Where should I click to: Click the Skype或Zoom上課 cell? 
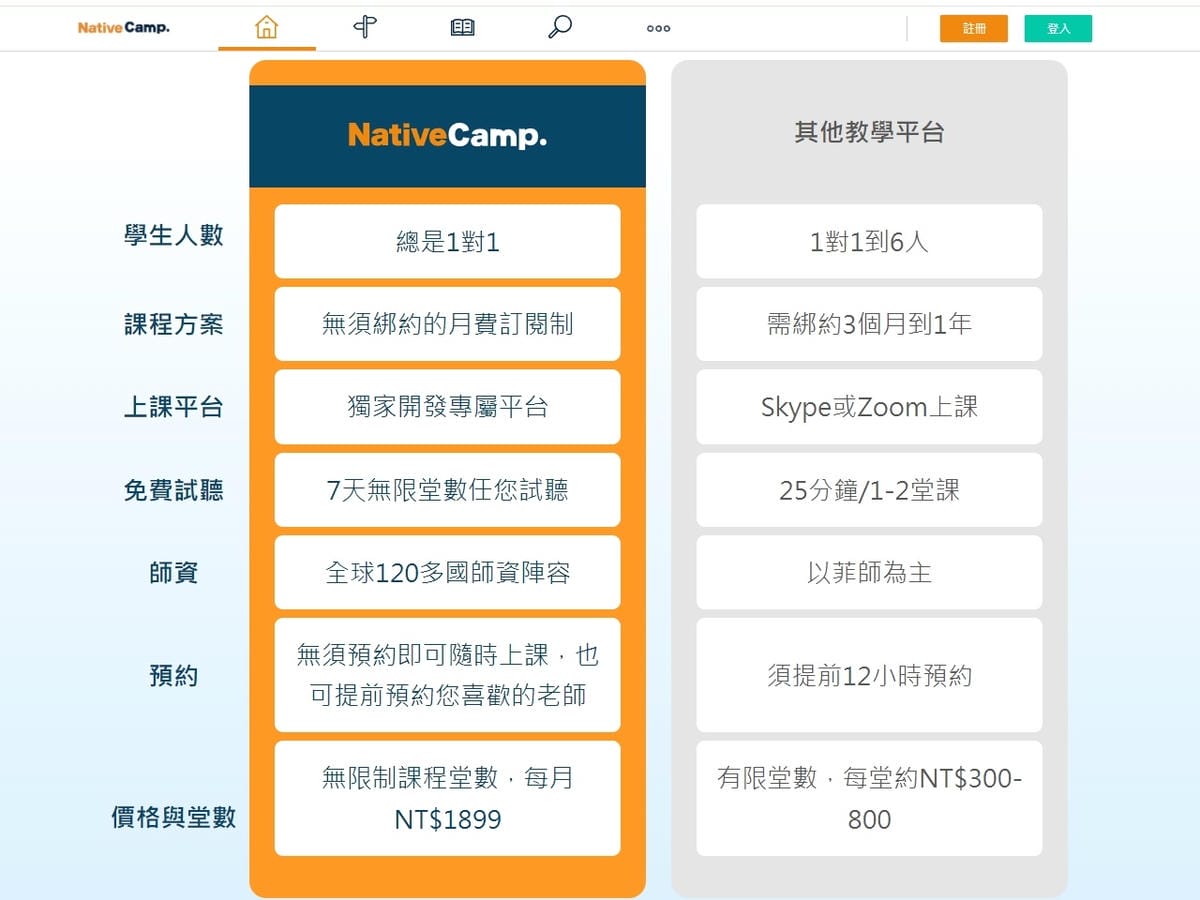pyautogui.click(x=869, y=407)
